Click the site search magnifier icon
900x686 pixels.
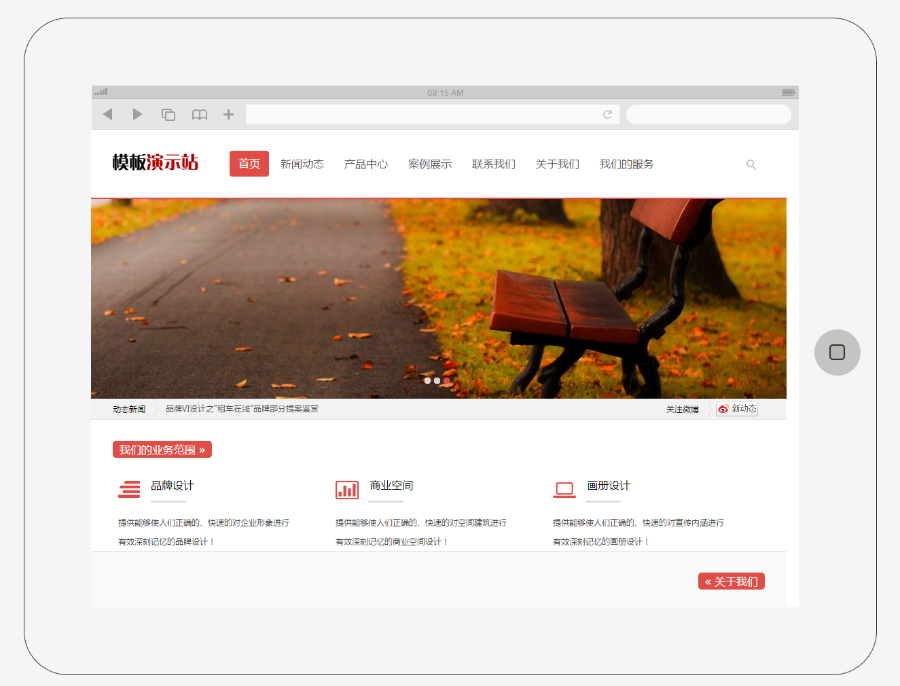(751, 165)
